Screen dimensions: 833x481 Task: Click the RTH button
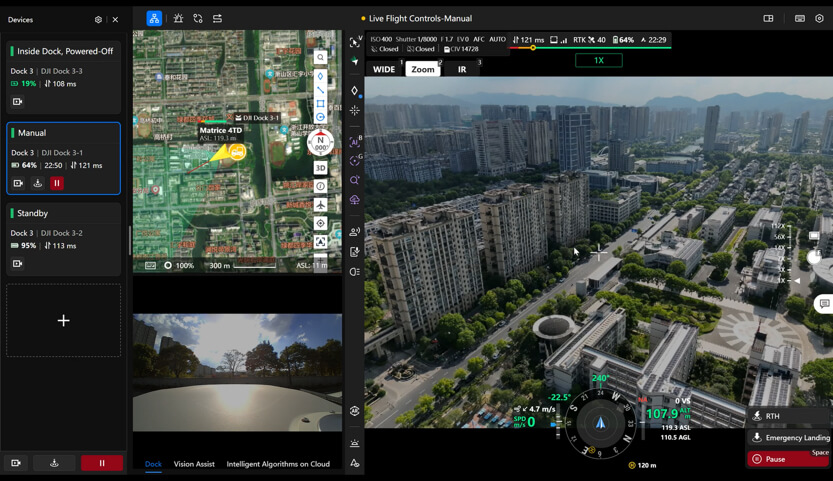pos(790,416)
